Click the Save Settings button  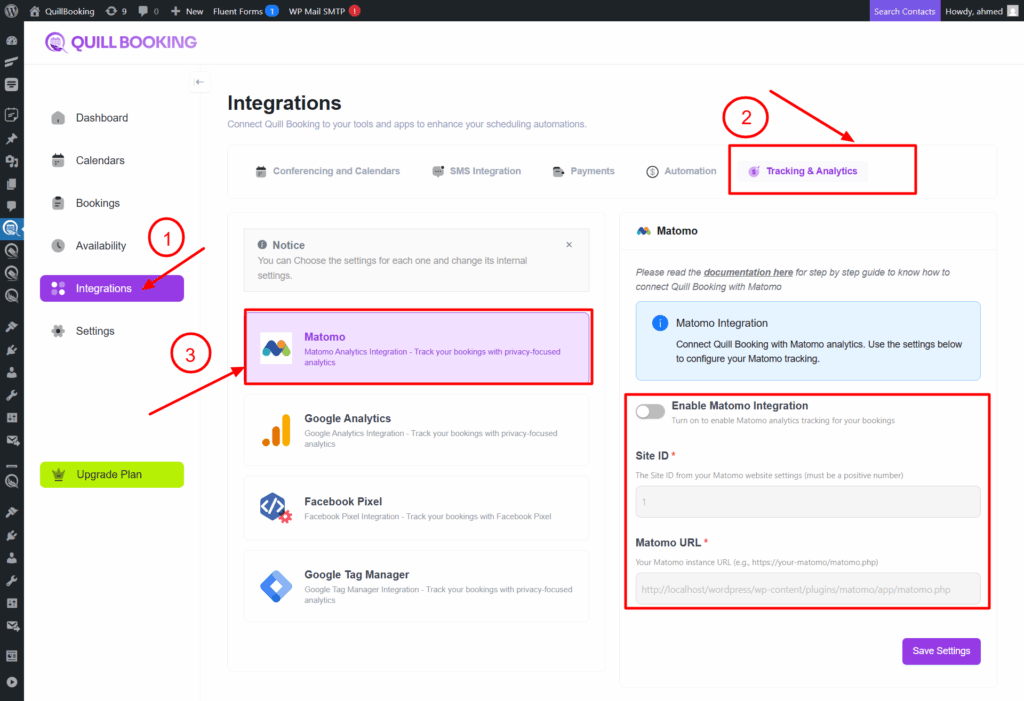[941, 651]
